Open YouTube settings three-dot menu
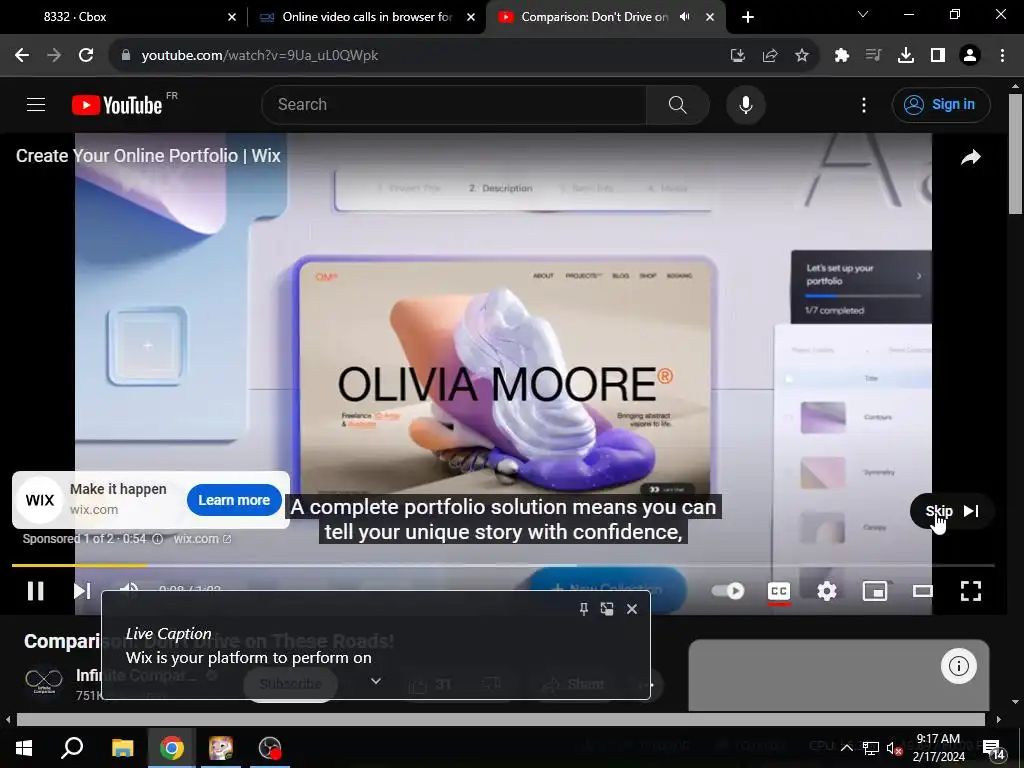 [863, 104]
